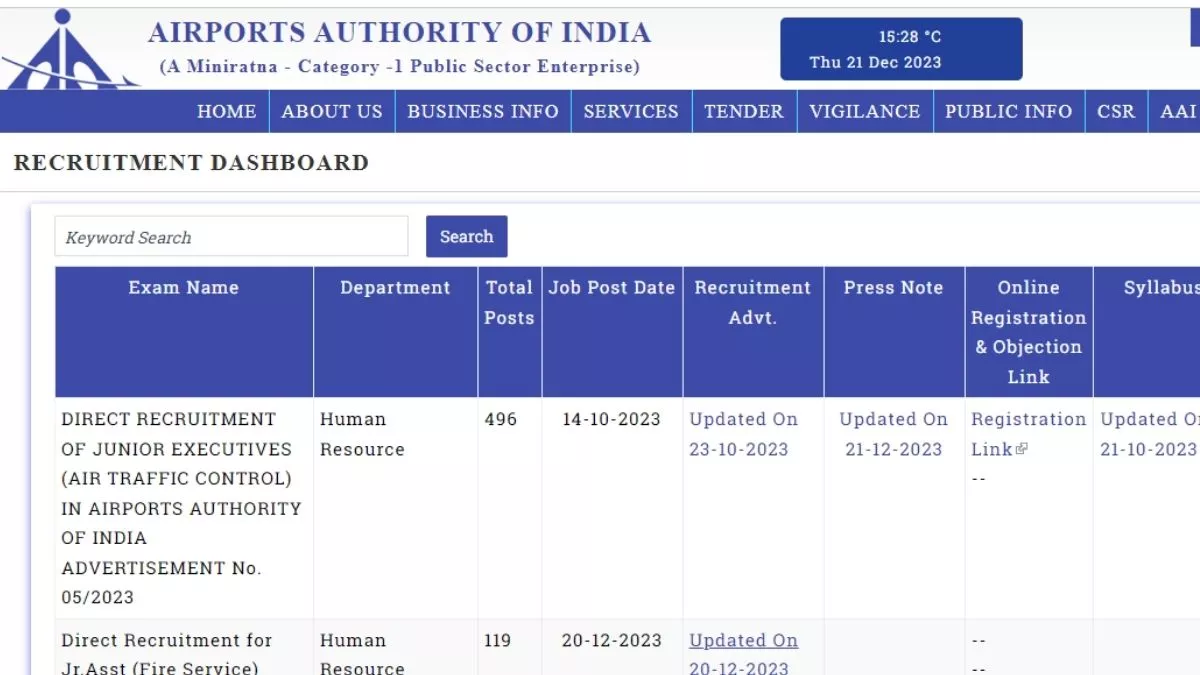1200x675 pixels.
Task: Click Human Resource in Junior Executives row
Action: 362,434
